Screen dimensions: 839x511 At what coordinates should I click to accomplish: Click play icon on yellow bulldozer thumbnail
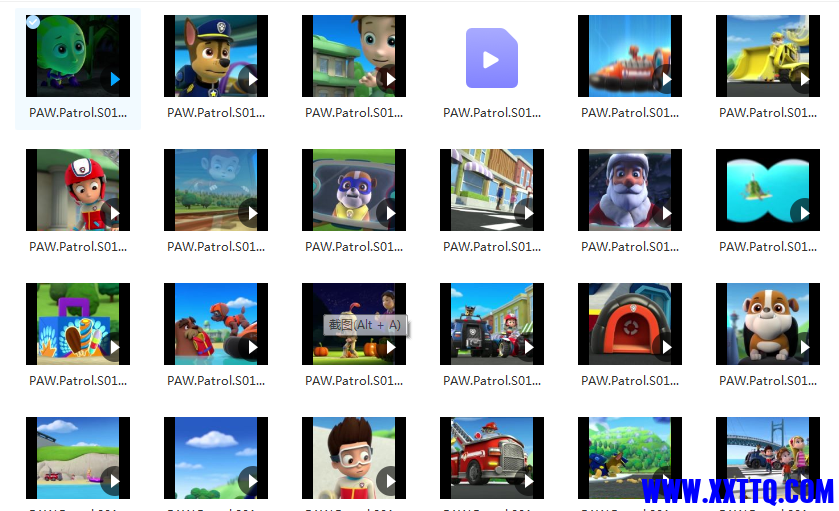tap(805, 79)
